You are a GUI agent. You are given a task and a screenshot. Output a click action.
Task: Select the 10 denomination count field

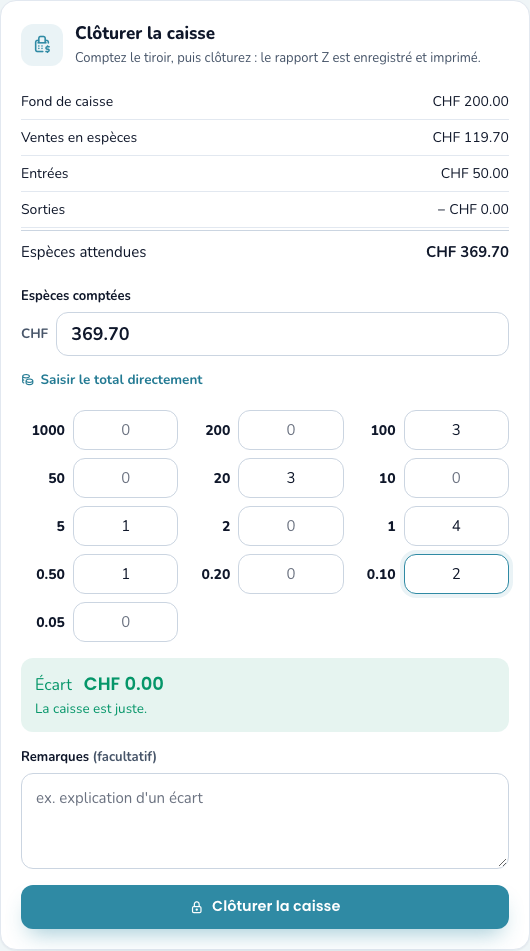457,478
